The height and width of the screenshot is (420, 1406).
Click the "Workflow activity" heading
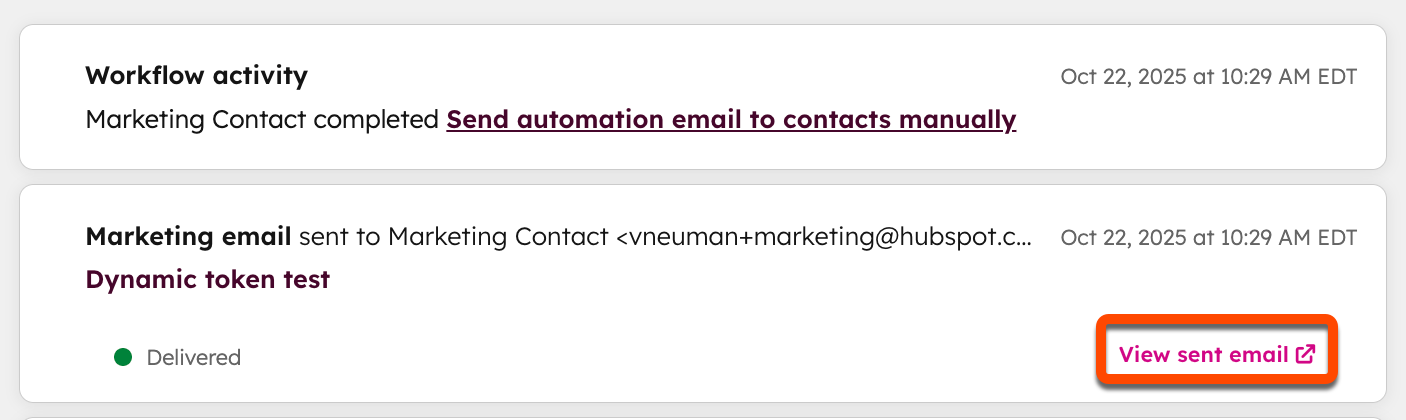(x=197, y=75)
